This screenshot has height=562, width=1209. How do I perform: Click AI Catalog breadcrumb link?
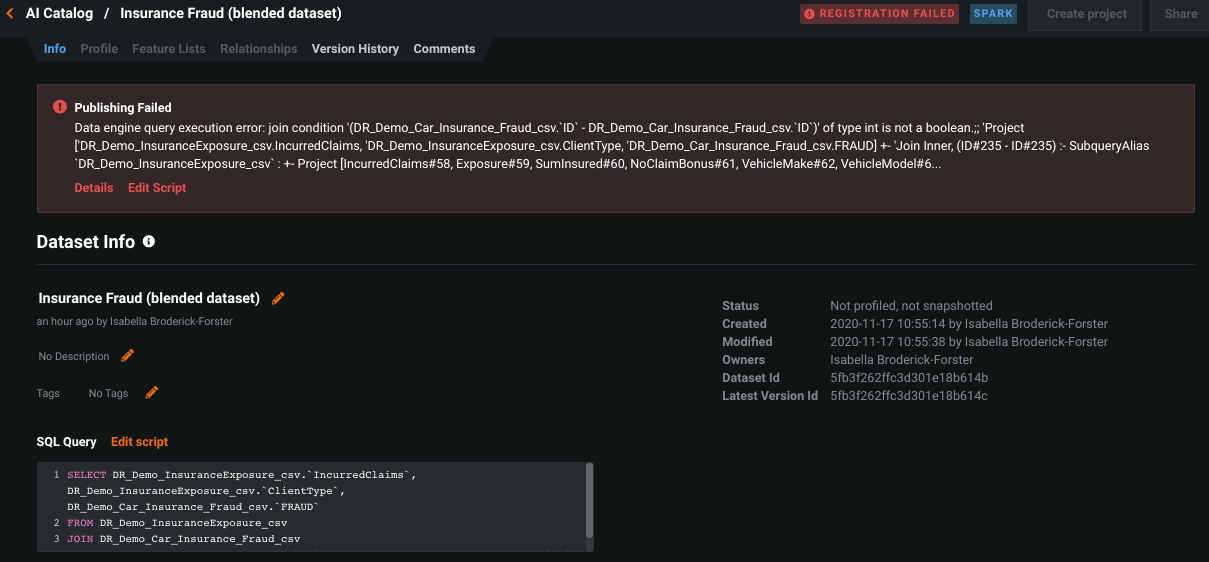[59, 14]
